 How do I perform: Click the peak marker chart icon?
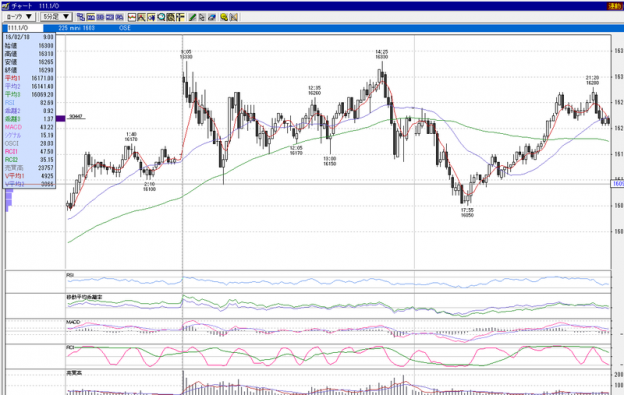pyautogui.click(x=141, y=17)
